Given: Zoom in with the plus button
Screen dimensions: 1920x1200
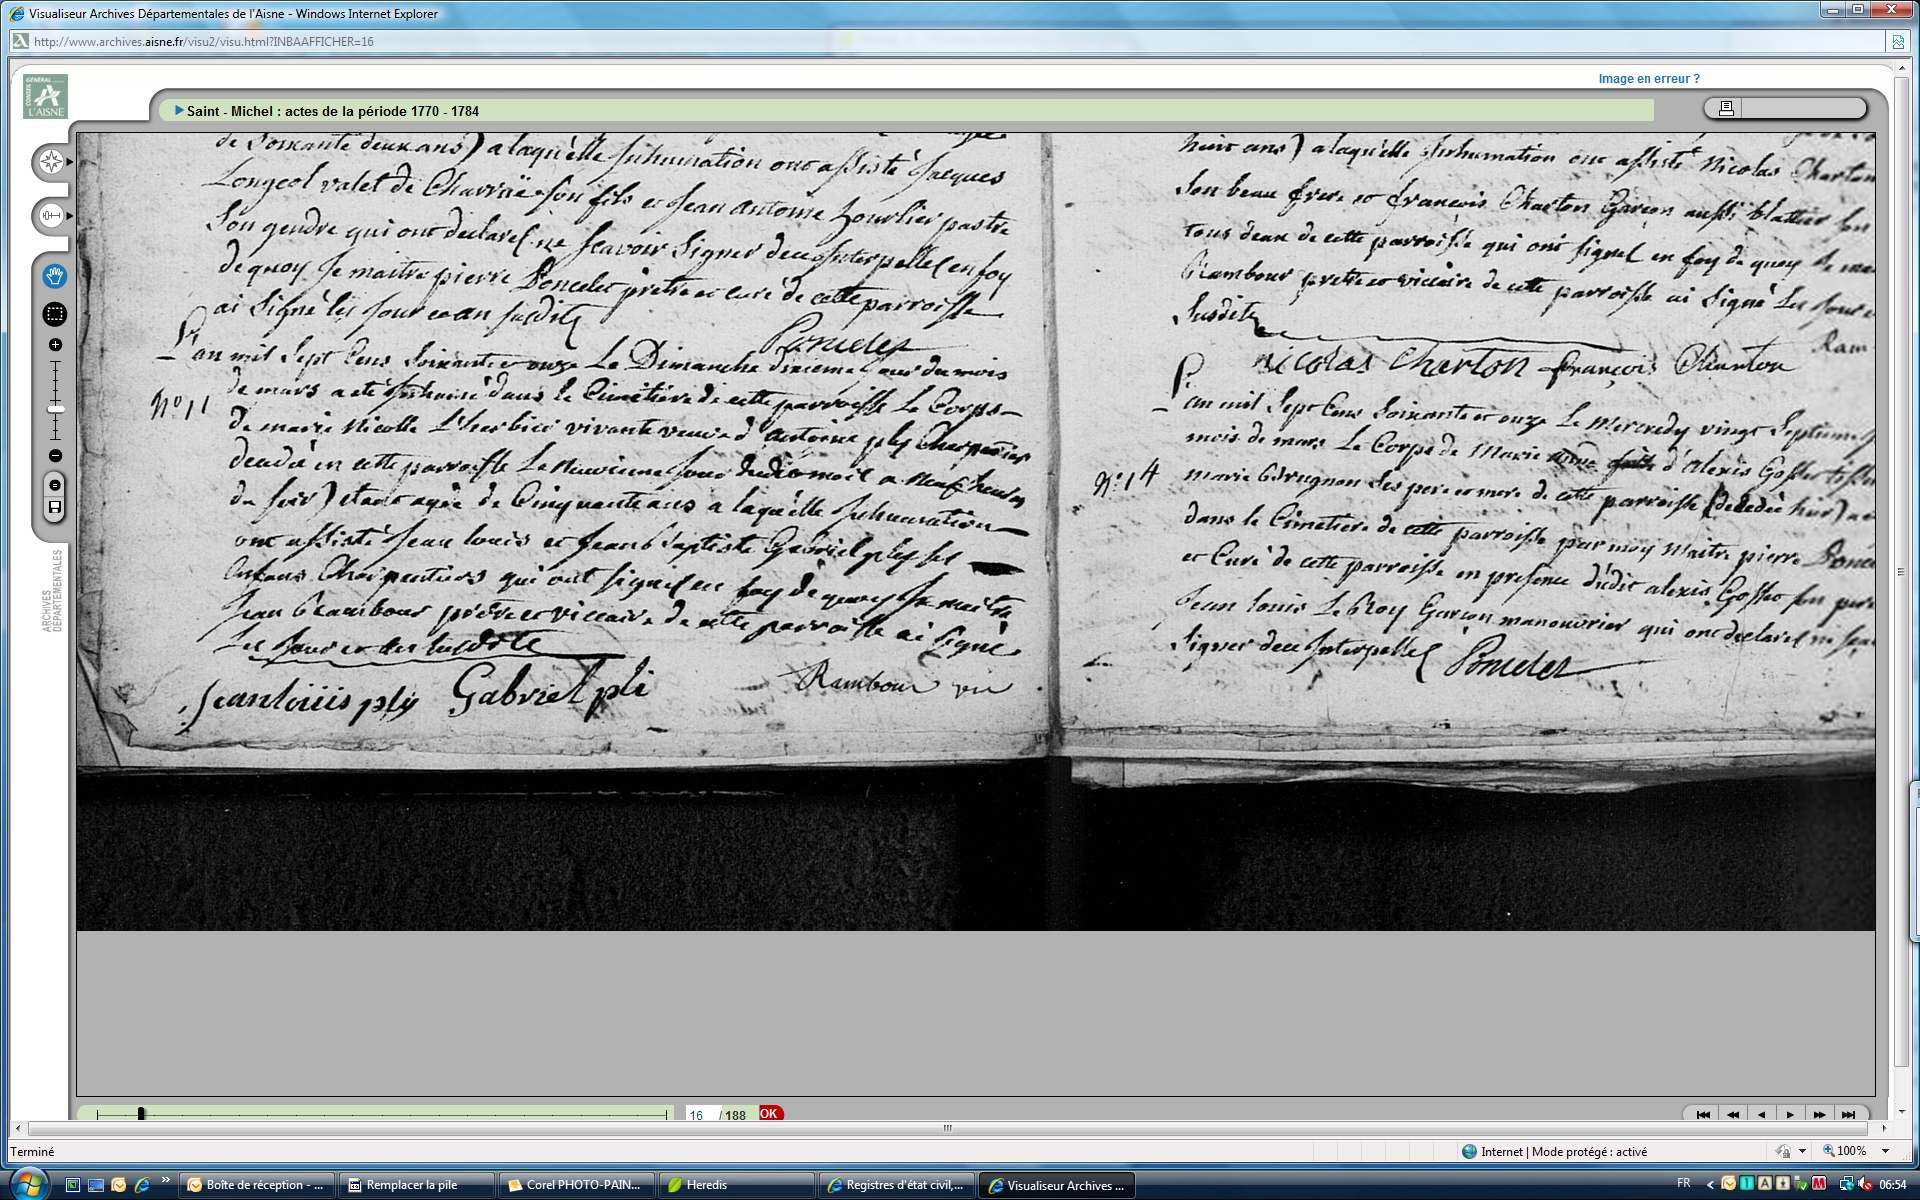Looking at the screenshot, I should tap(55, 345).
